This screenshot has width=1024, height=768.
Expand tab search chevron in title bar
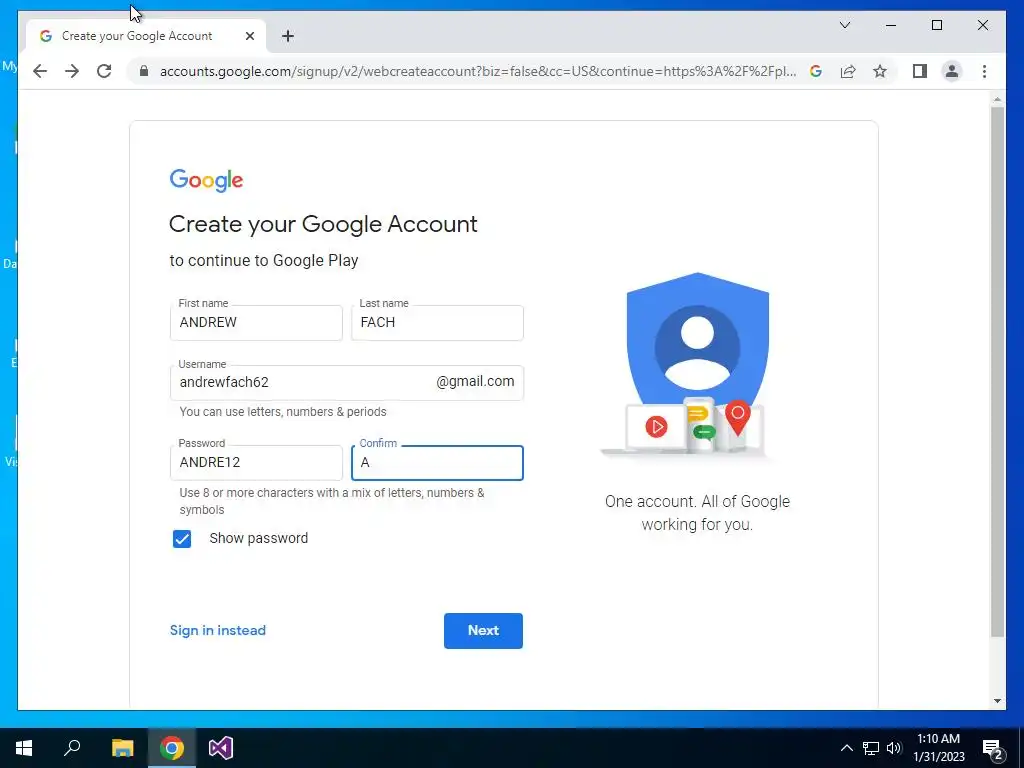pos(844,25)
